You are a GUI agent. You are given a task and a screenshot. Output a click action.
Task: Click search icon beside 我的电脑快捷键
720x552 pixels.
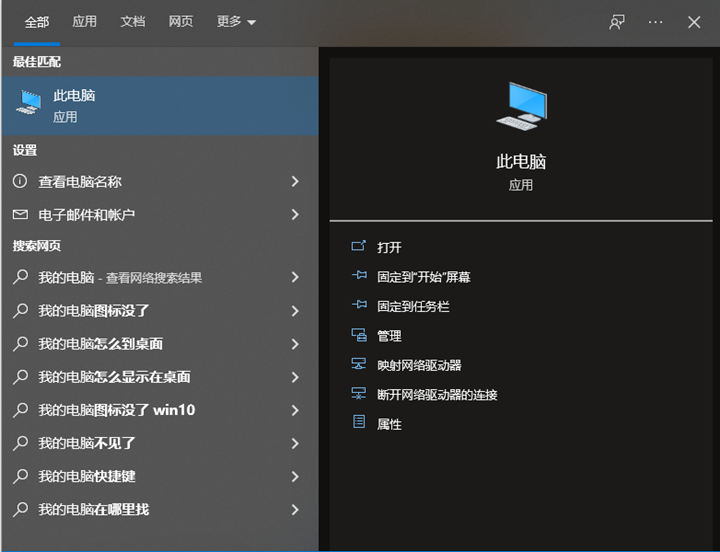coord(20,476)
